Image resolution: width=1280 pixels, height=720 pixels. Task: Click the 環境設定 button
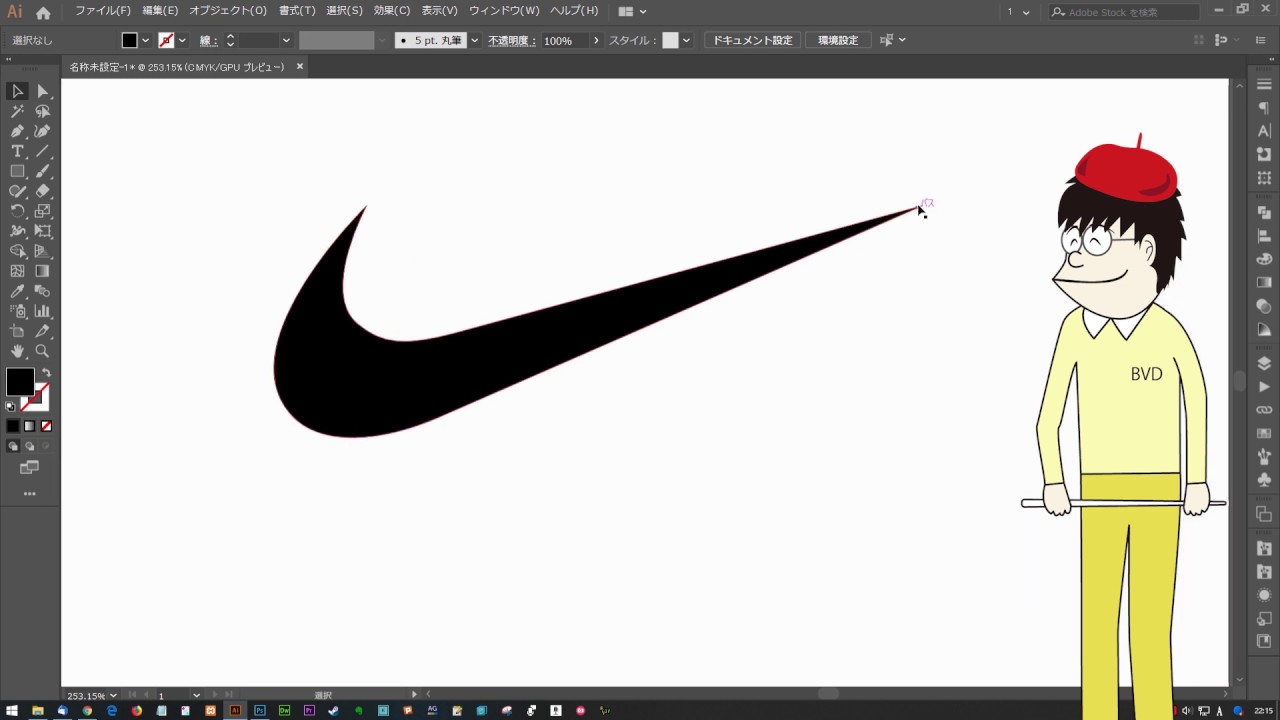pos(838,40)
